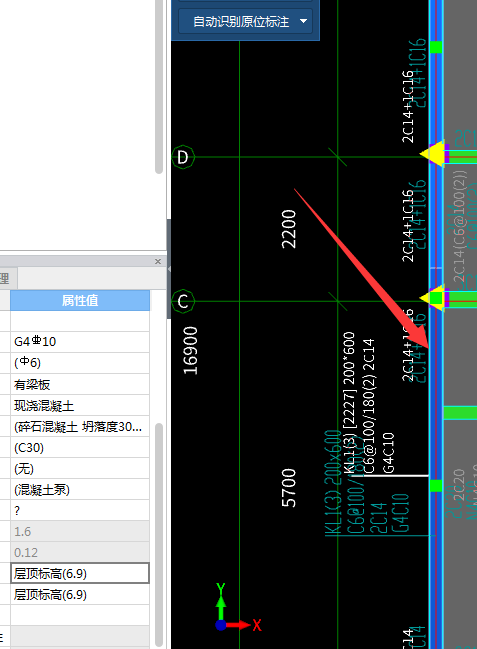Select the 有梁板 property value

80,384
